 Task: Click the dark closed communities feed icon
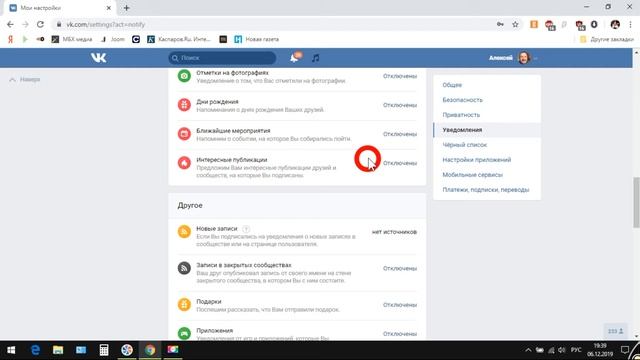[184, 268]
